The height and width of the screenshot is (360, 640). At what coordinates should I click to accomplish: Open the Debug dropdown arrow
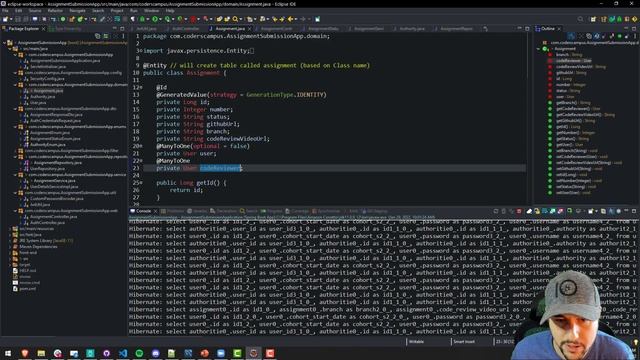[x=147, y=19]
